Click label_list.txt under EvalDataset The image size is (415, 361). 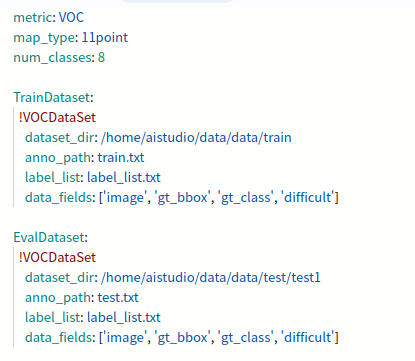click(x=124, y=317)
